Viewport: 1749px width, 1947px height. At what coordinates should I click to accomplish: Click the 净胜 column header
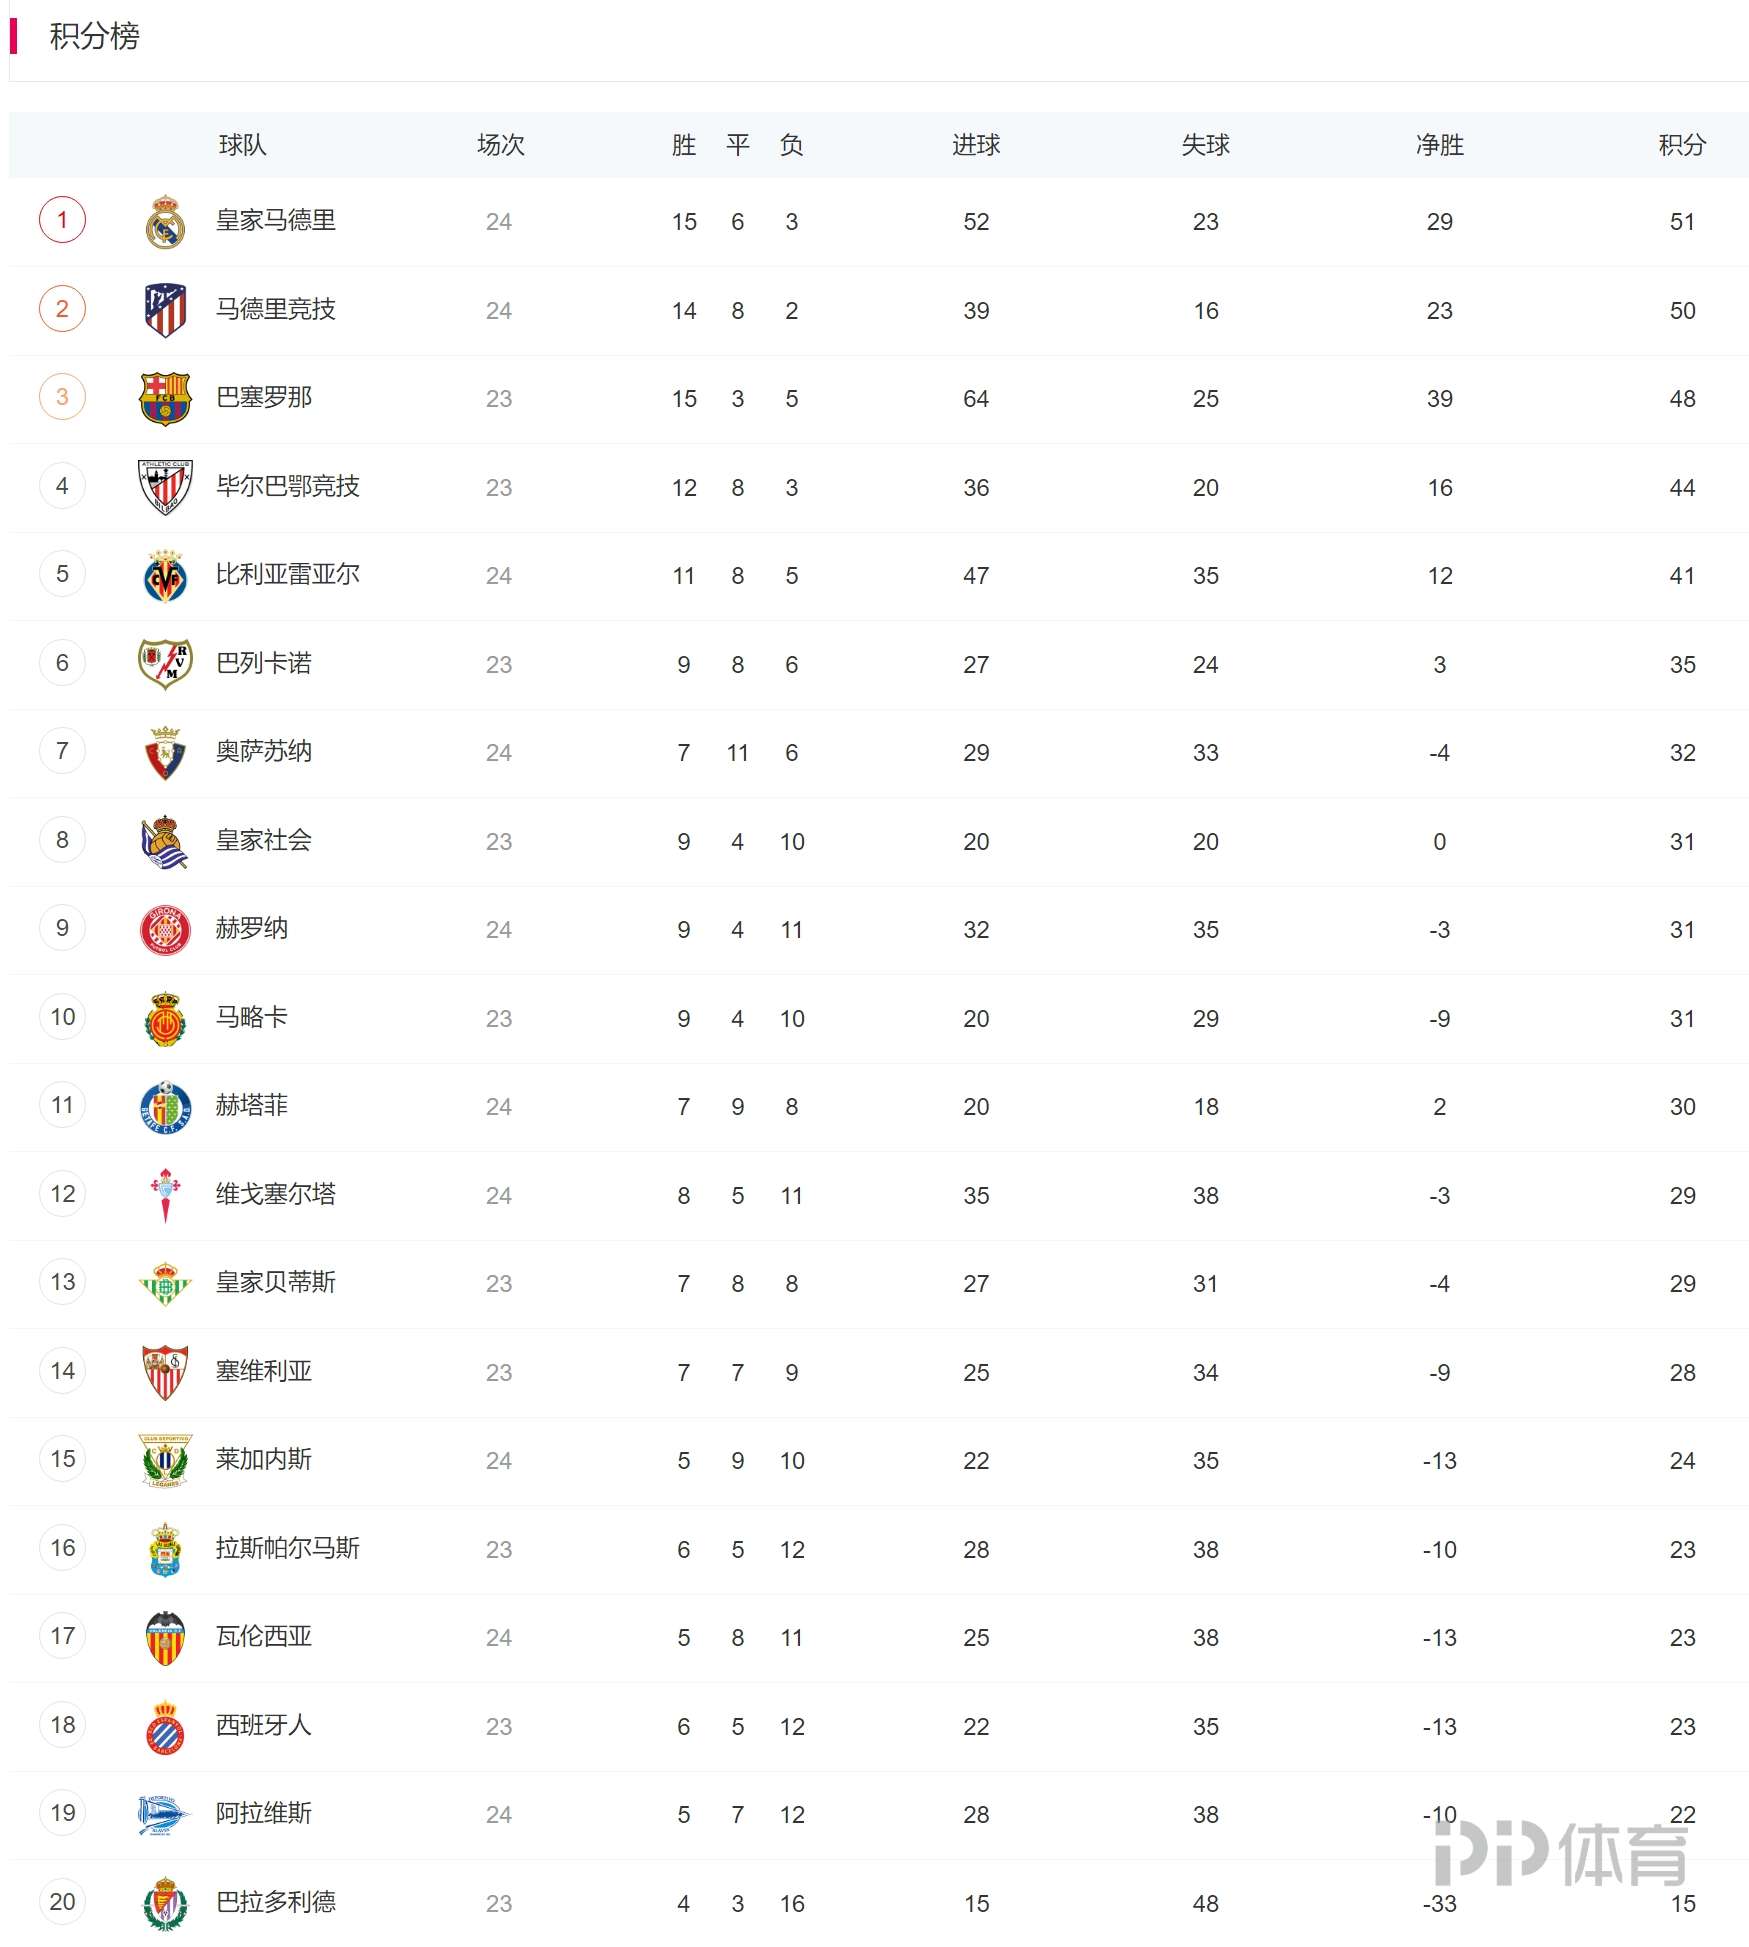click(x=1439, y=145)
